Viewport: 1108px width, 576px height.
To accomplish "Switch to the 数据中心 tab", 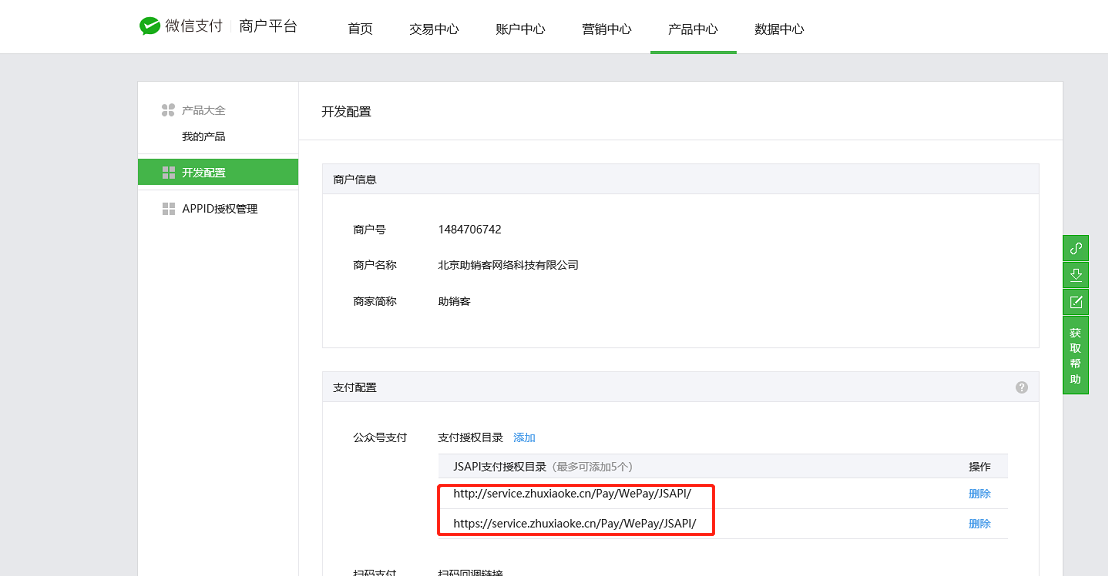I will pyautogui.click(x=777, y=29).
